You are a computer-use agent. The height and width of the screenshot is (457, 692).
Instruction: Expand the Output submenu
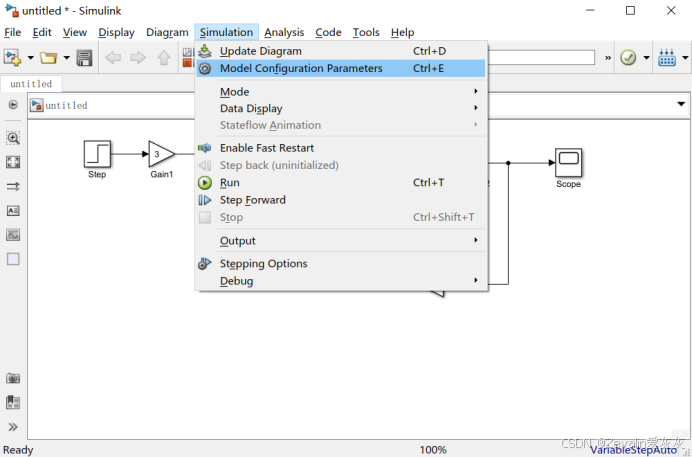(341, 241)
